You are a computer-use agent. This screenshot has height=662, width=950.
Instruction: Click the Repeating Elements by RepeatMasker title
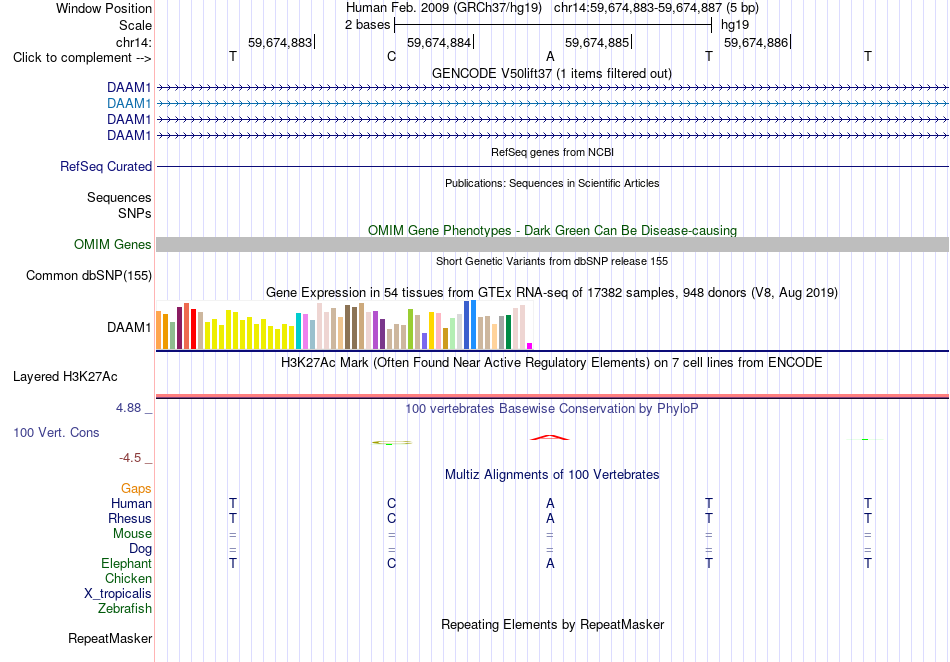click(x=553, y=624)
